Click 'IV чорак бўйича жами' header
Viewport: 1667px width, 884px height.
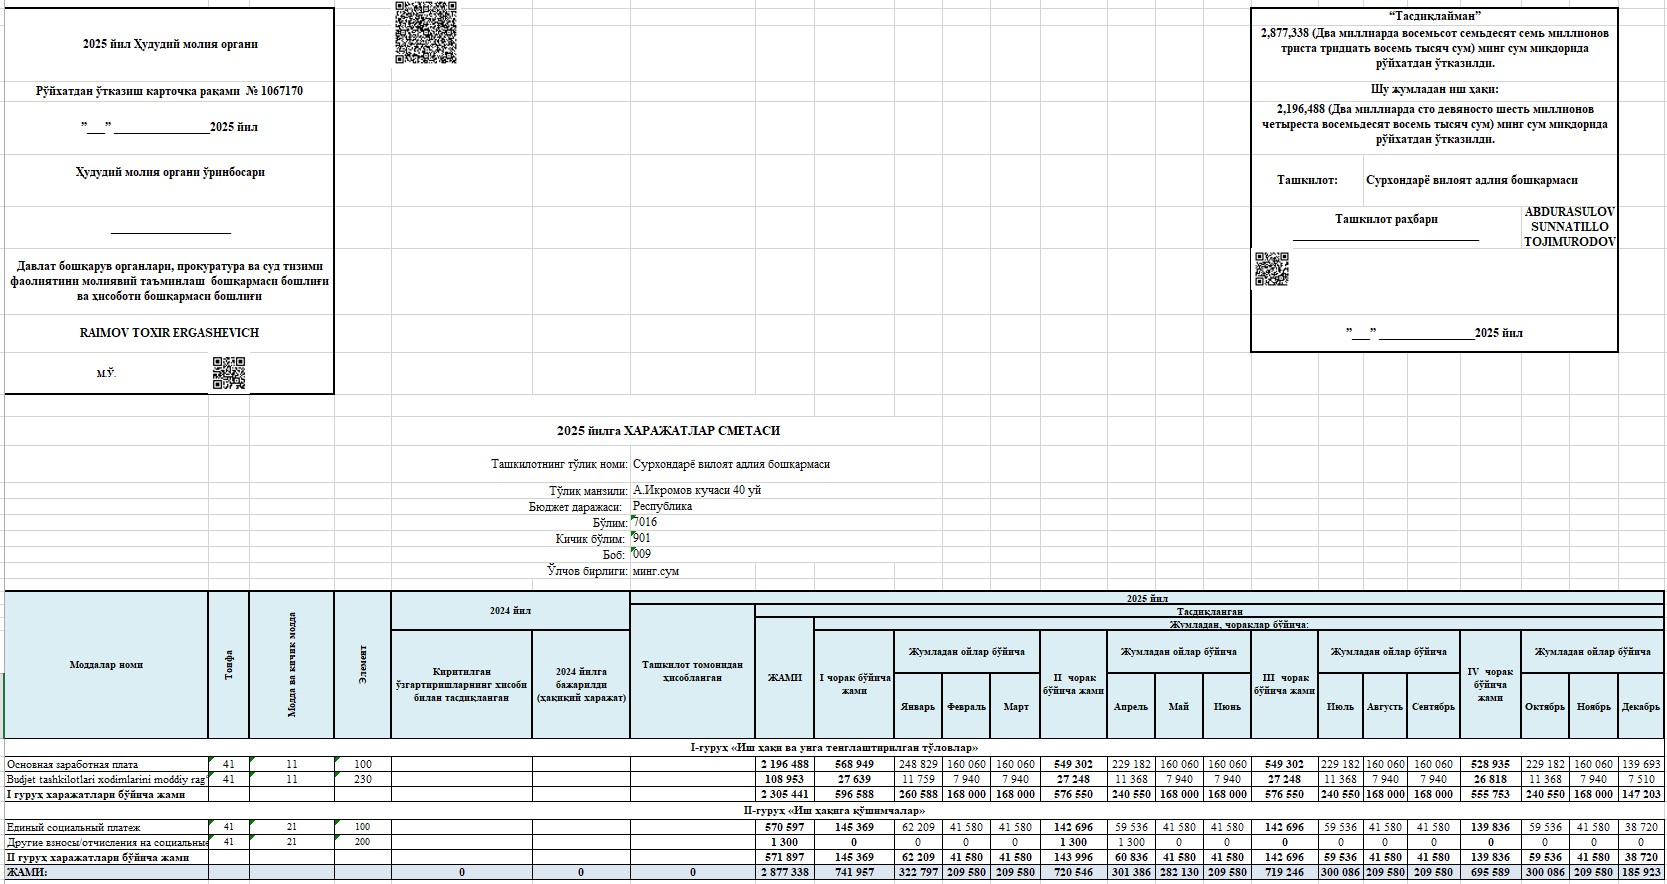[x=1490, y=684]
